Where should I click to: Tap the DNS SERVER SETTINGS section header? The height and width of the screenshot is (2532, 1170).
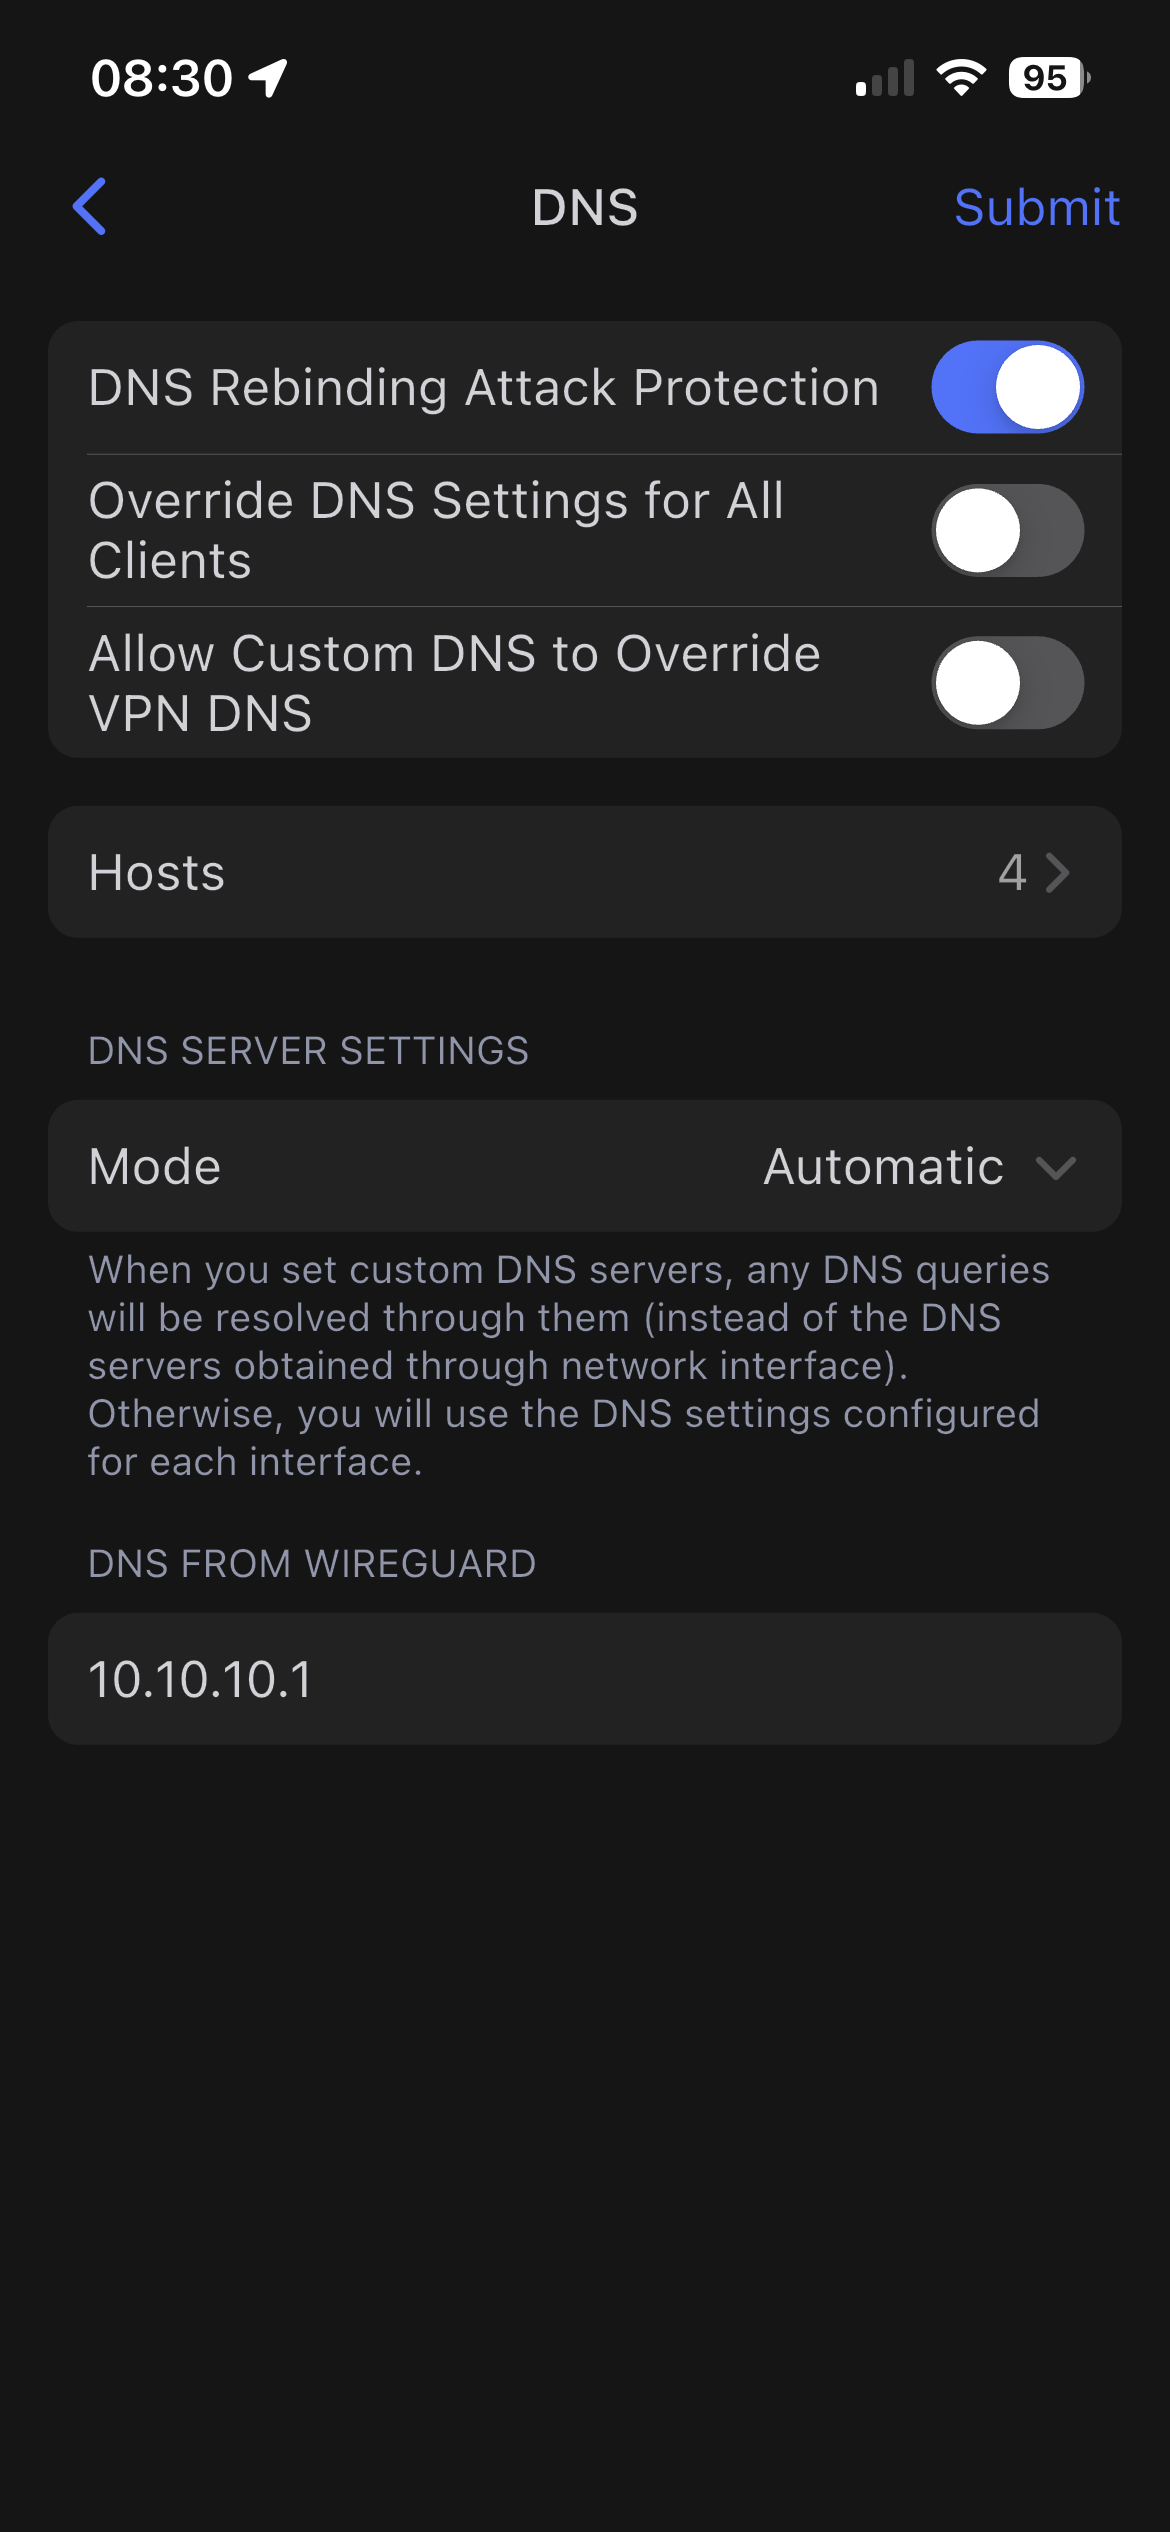pos(308,1051)
